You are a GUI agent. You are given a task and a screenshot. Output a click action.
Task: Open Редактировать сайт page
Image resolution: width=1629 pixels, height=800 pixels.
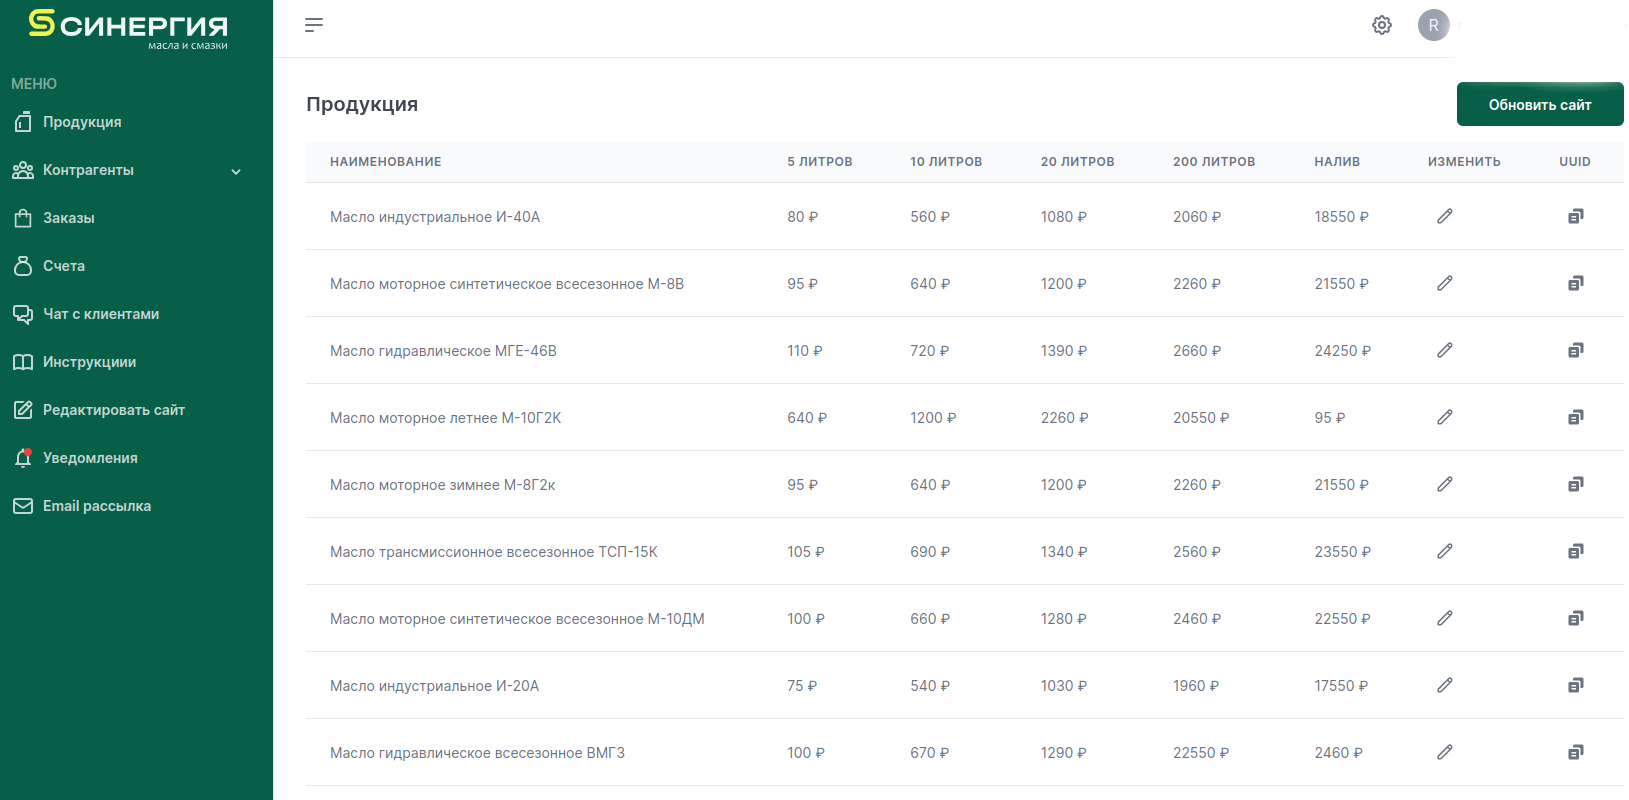(114, 410)
